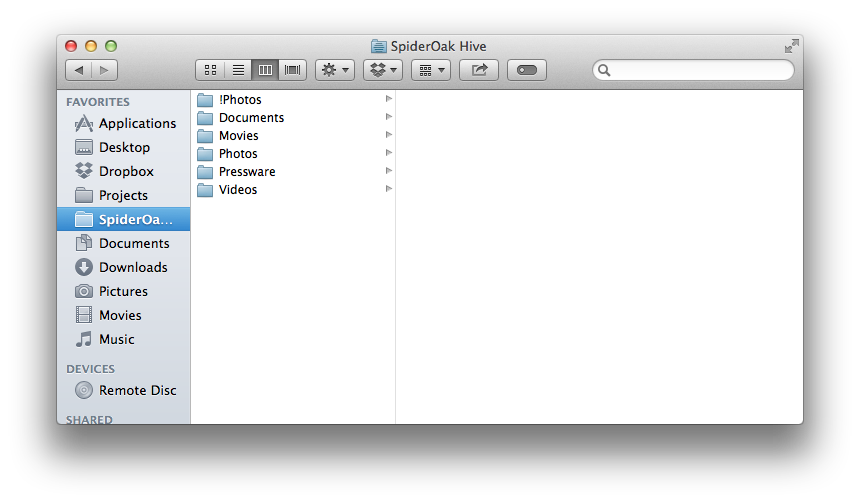
Task: Open Documents in the sidebar
Action: pyautogui.click(x=124, y=244)
